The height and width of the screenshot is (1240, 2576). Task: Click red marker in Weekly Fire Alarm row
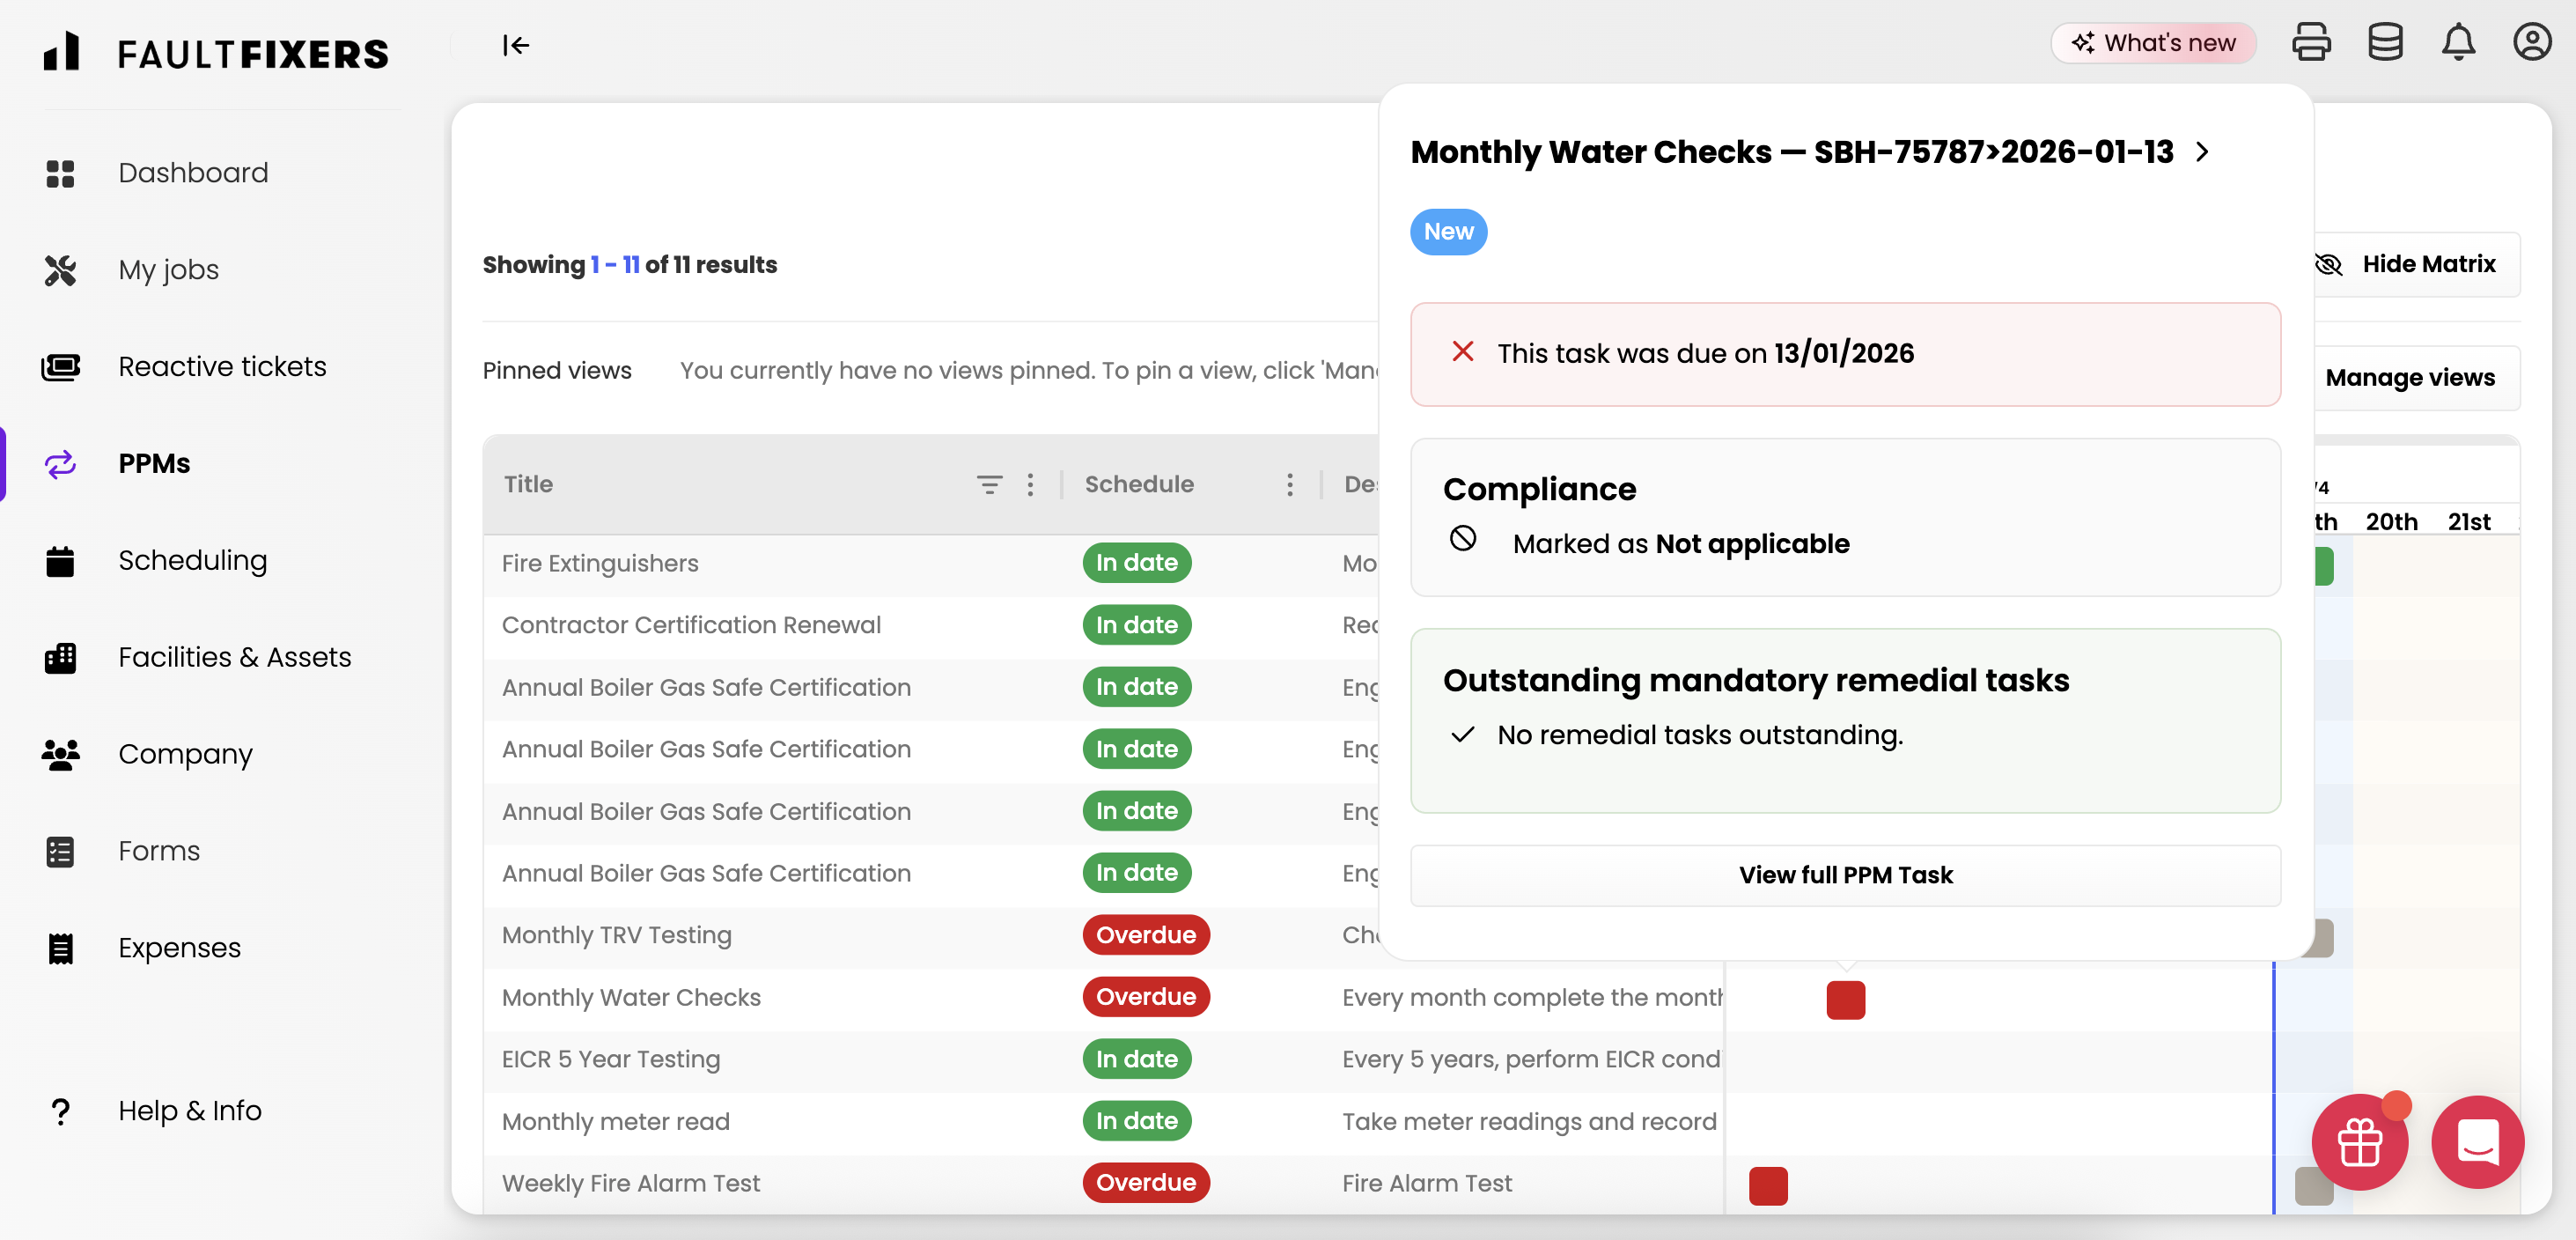1767,1185
